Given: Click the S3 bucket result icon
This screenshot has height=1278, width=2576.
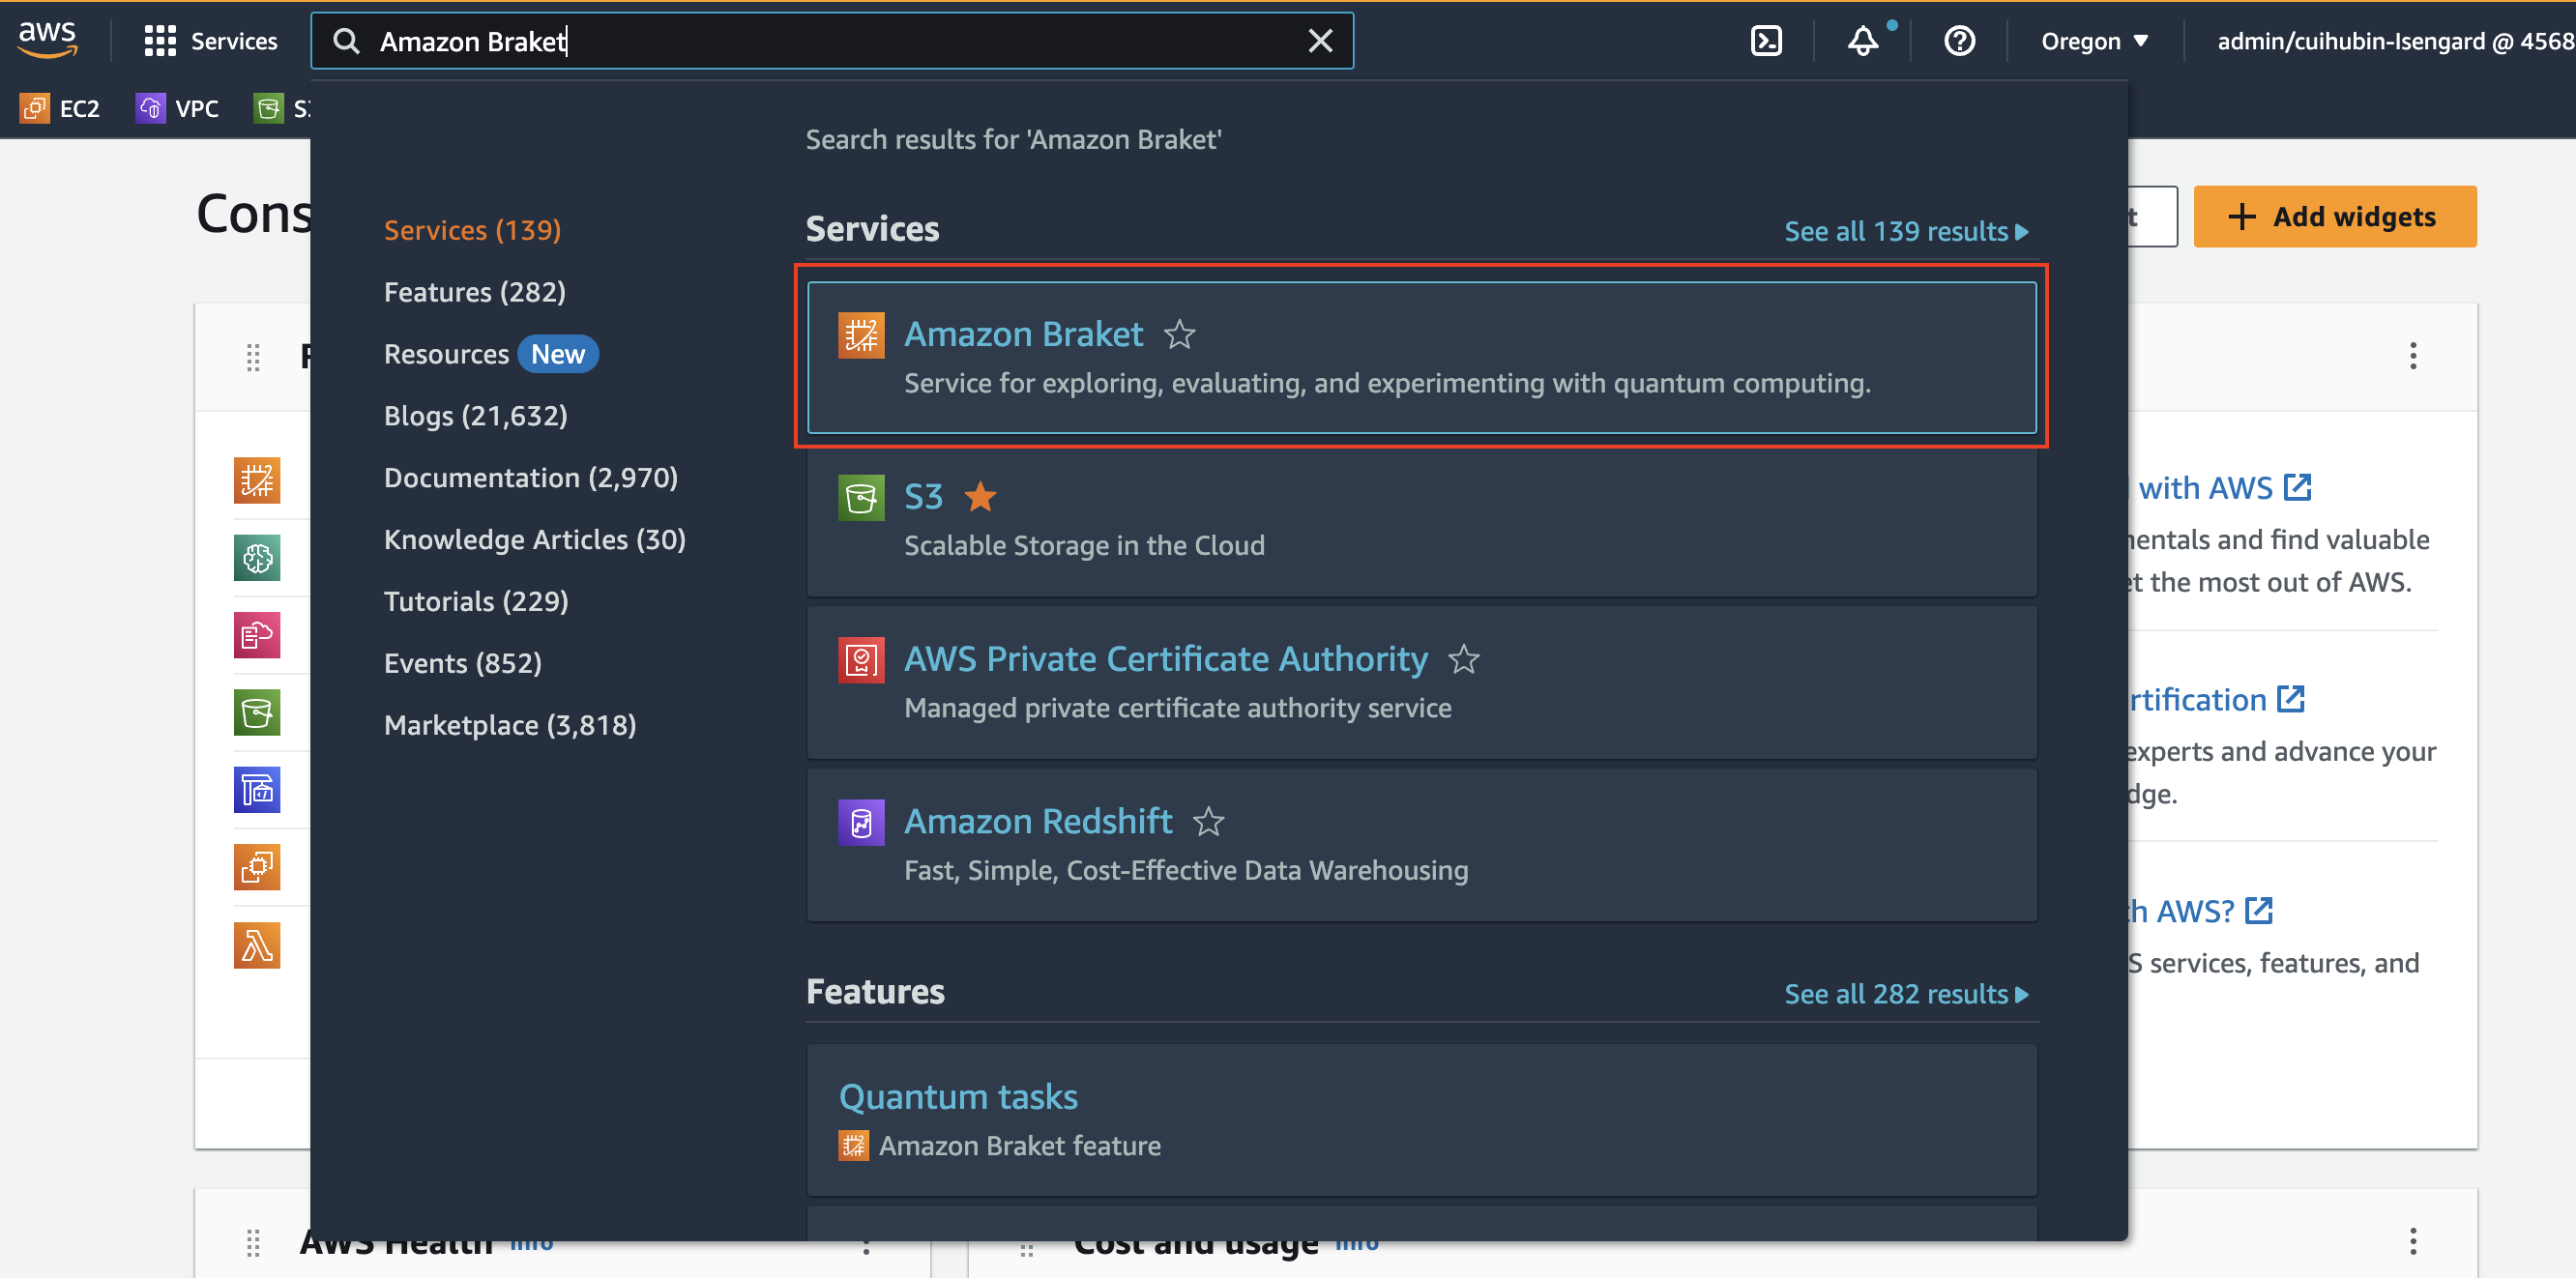Looking at the screenshot, I should [861, 497].
